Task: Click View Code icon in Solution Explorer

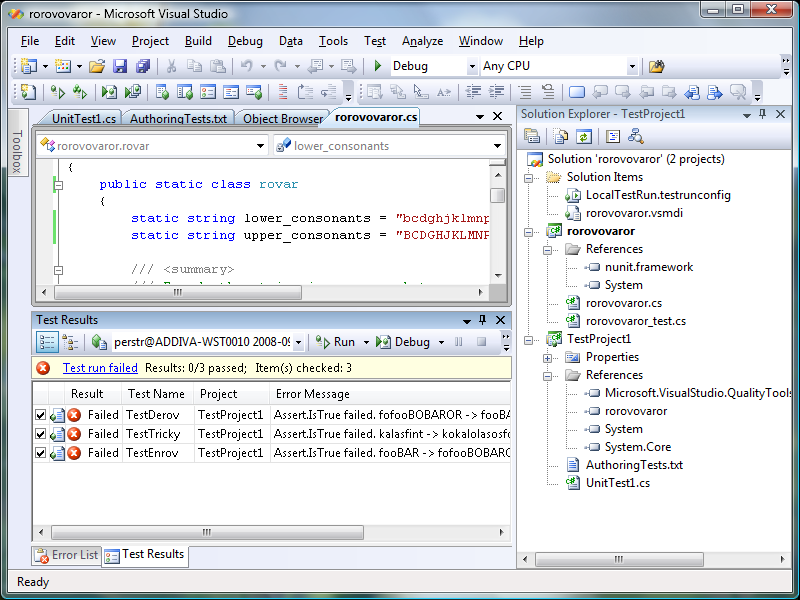Action: point(613,136)
